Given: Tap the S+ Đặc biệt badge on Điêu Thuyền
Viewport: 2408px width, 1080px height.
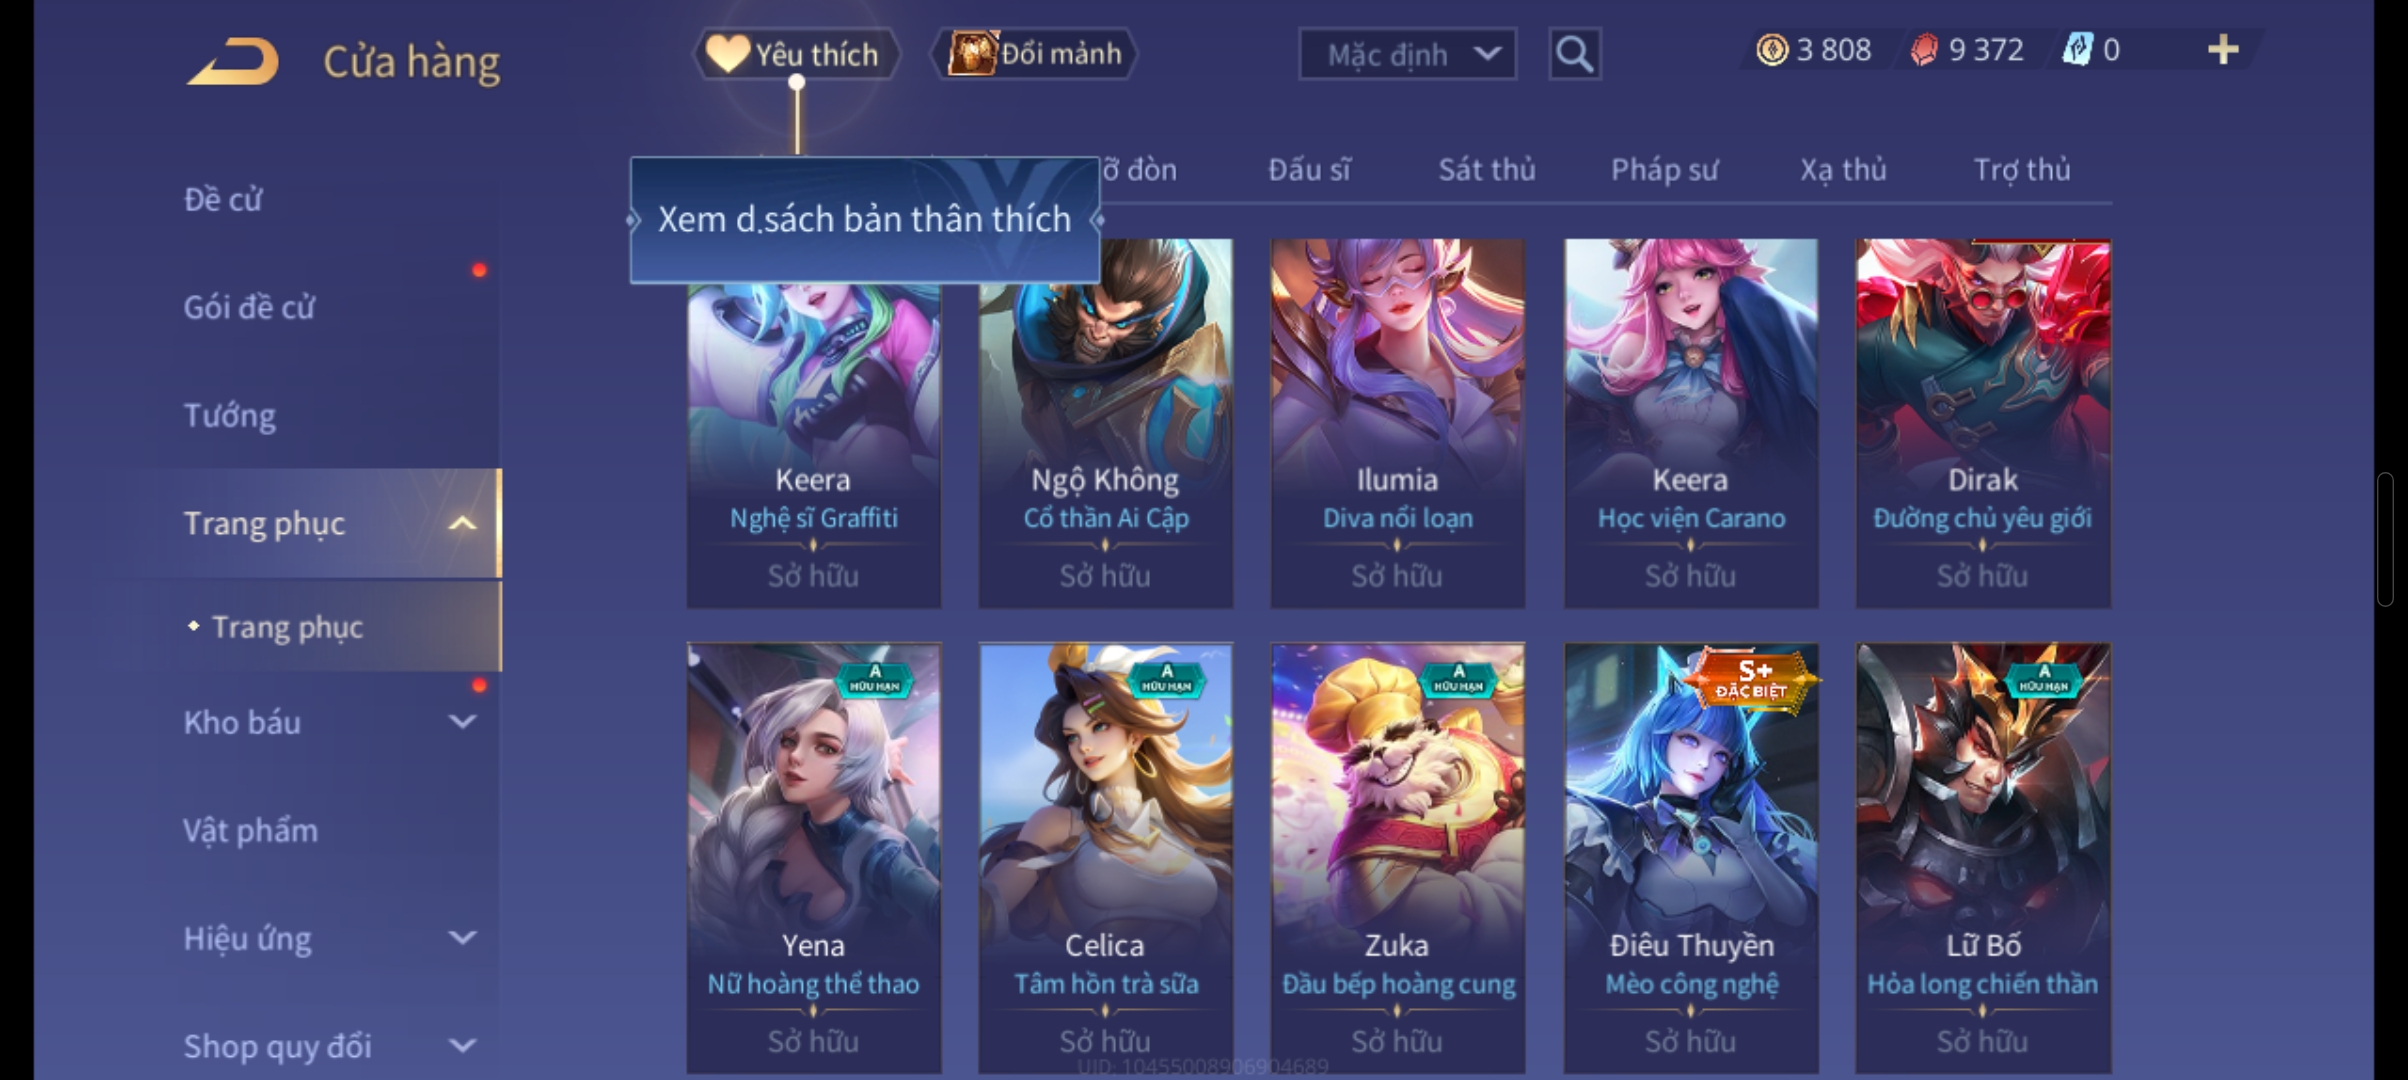Looking at the screenshot, I should [x=1751, y=679].
